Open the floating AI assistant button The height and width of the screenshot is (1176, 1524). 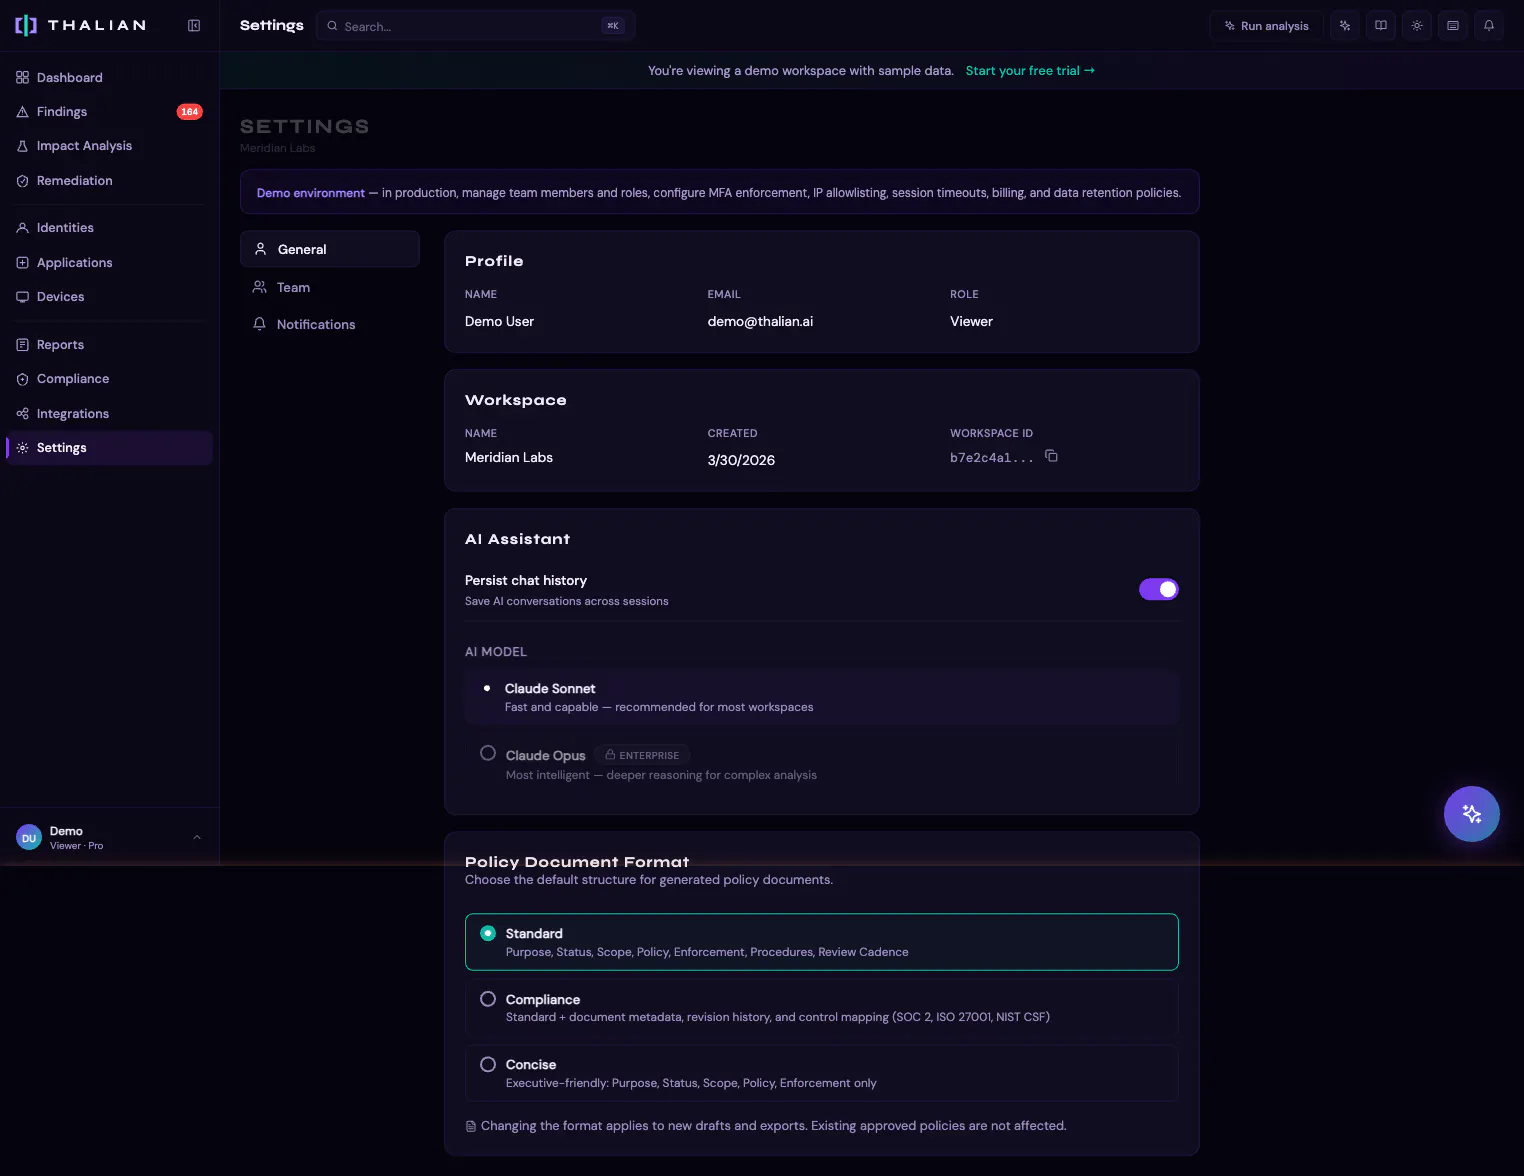pos(1472,814)
